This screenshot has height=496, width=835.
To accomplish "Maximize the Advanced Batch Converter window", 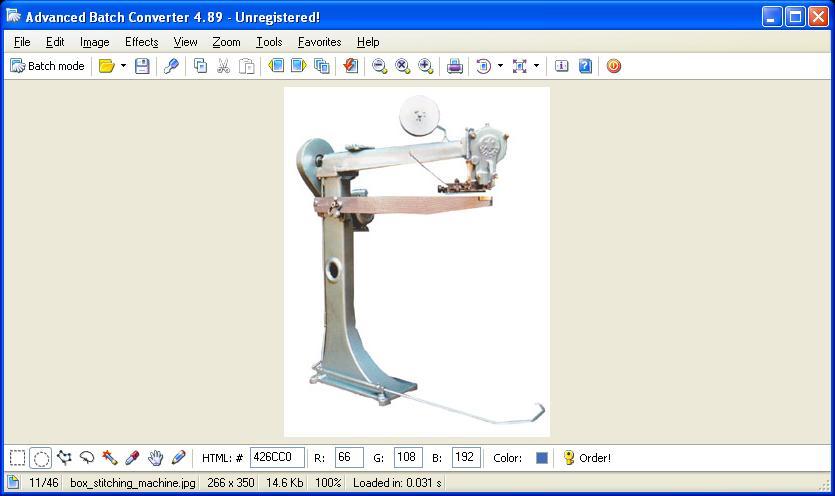I will tap(796, 17).
